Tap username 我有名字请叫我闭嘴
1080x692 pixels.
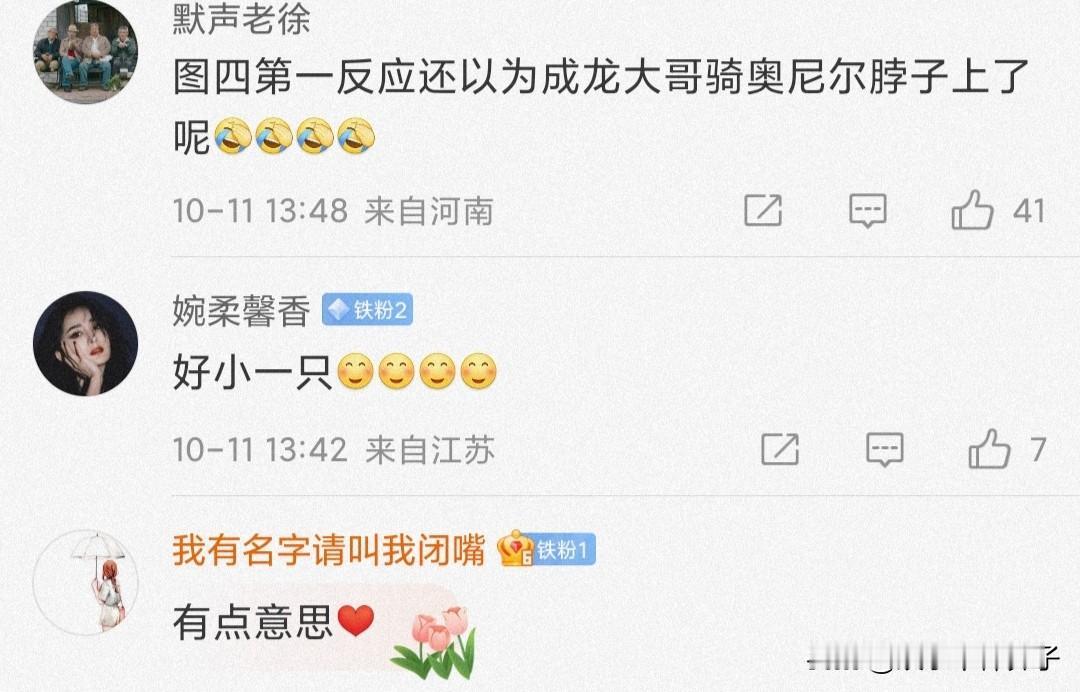pyautogui.click(x=329, y=549)
